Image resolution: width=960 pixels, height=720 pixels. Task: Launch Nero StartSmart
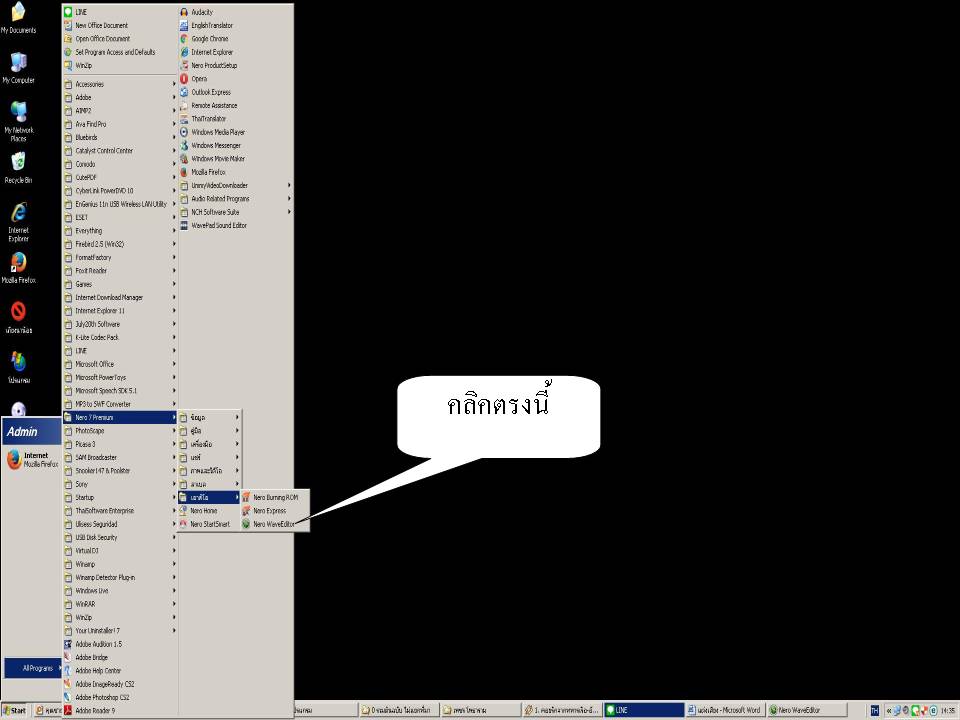click(x=209, y=524)
